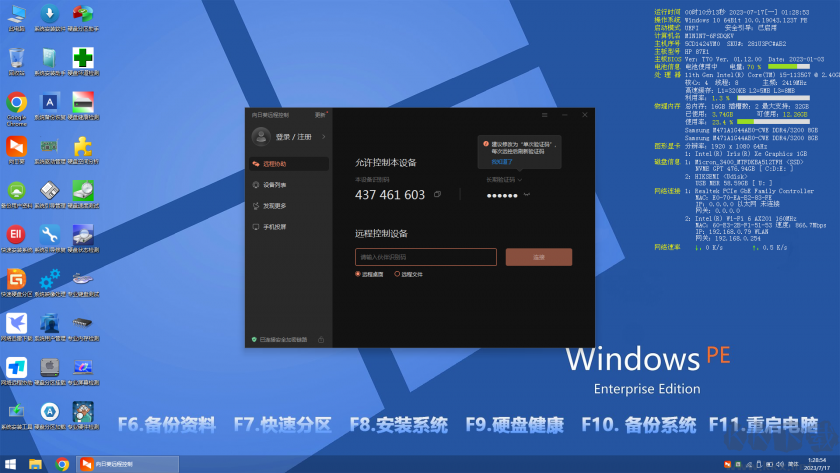Click Chrome icon on the taskbar

62,464
